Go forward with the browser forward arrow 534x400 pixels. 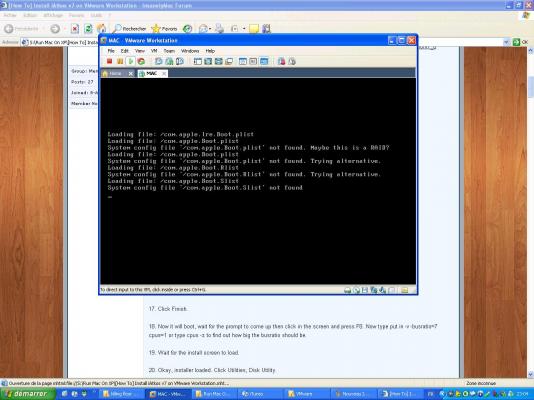click(55, 29)
